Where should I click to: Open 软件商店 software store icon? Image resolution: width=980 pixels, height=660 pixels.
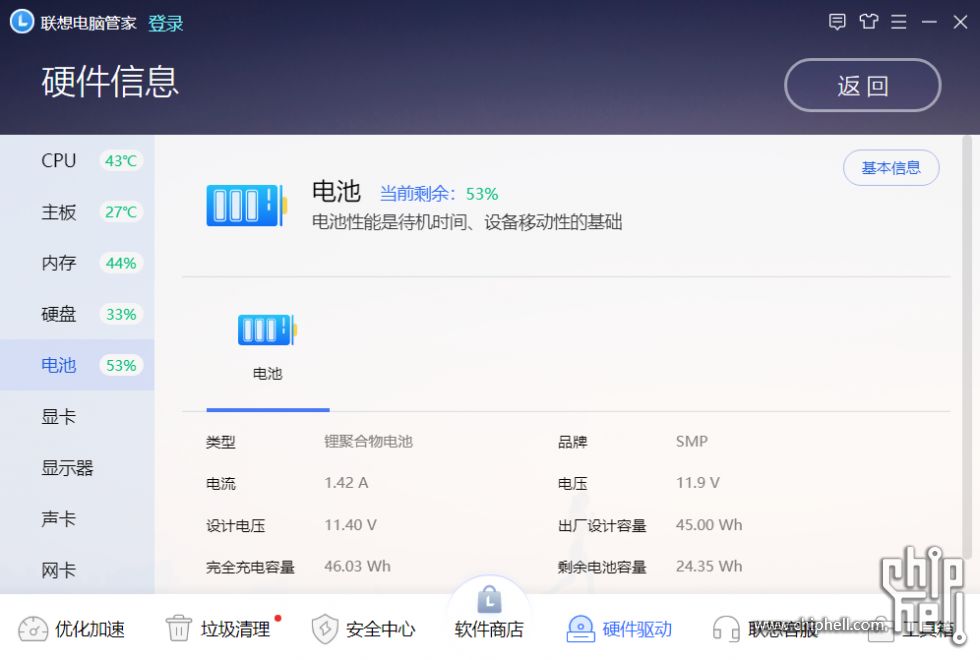(489, 601)
